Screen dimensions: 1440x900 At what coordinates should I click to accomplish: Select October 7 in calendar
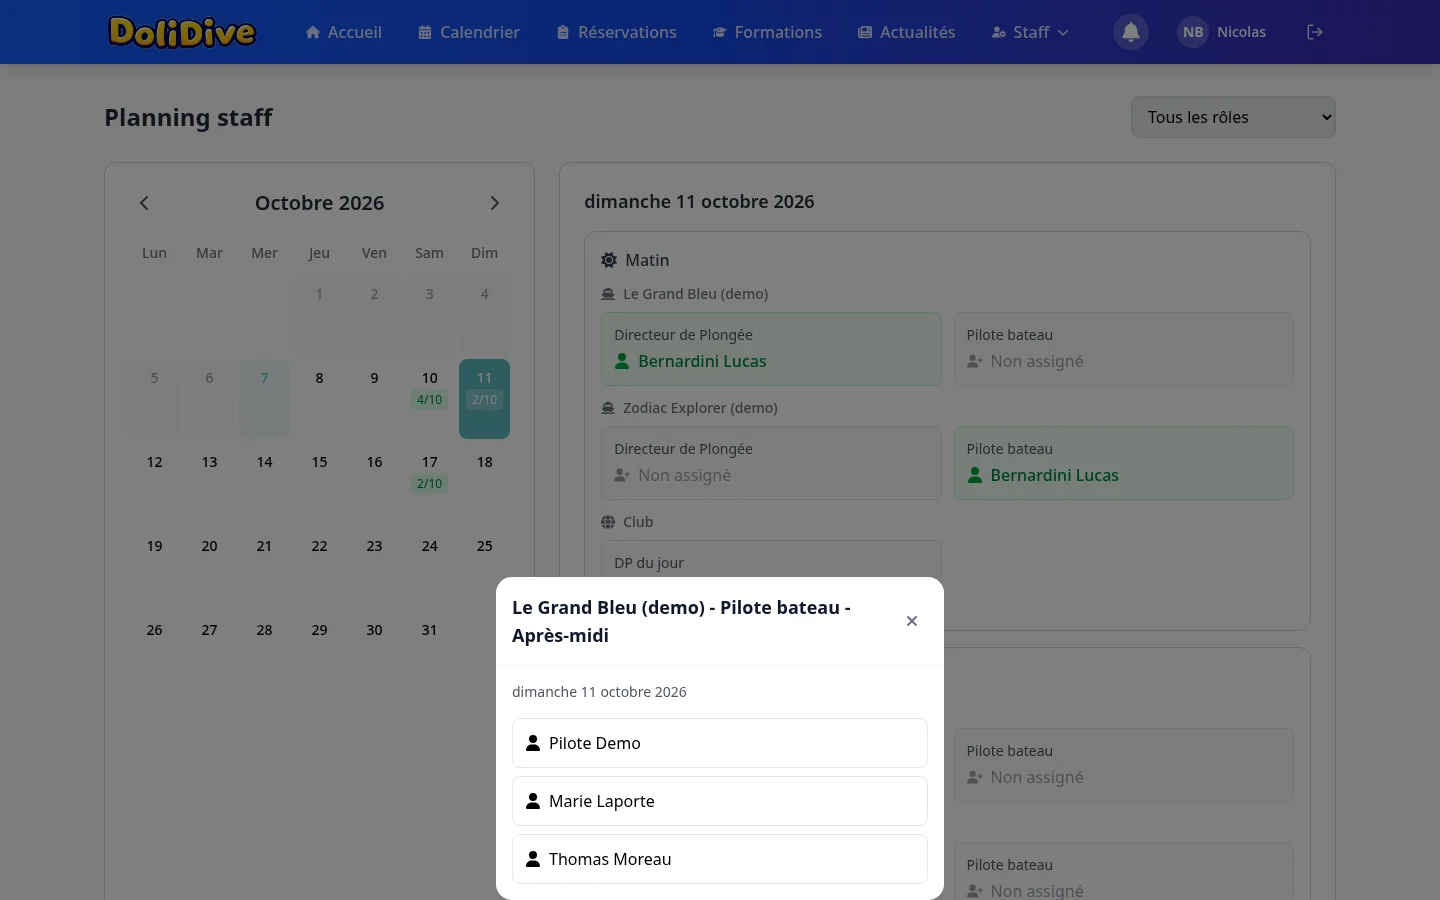pos(264,398)
